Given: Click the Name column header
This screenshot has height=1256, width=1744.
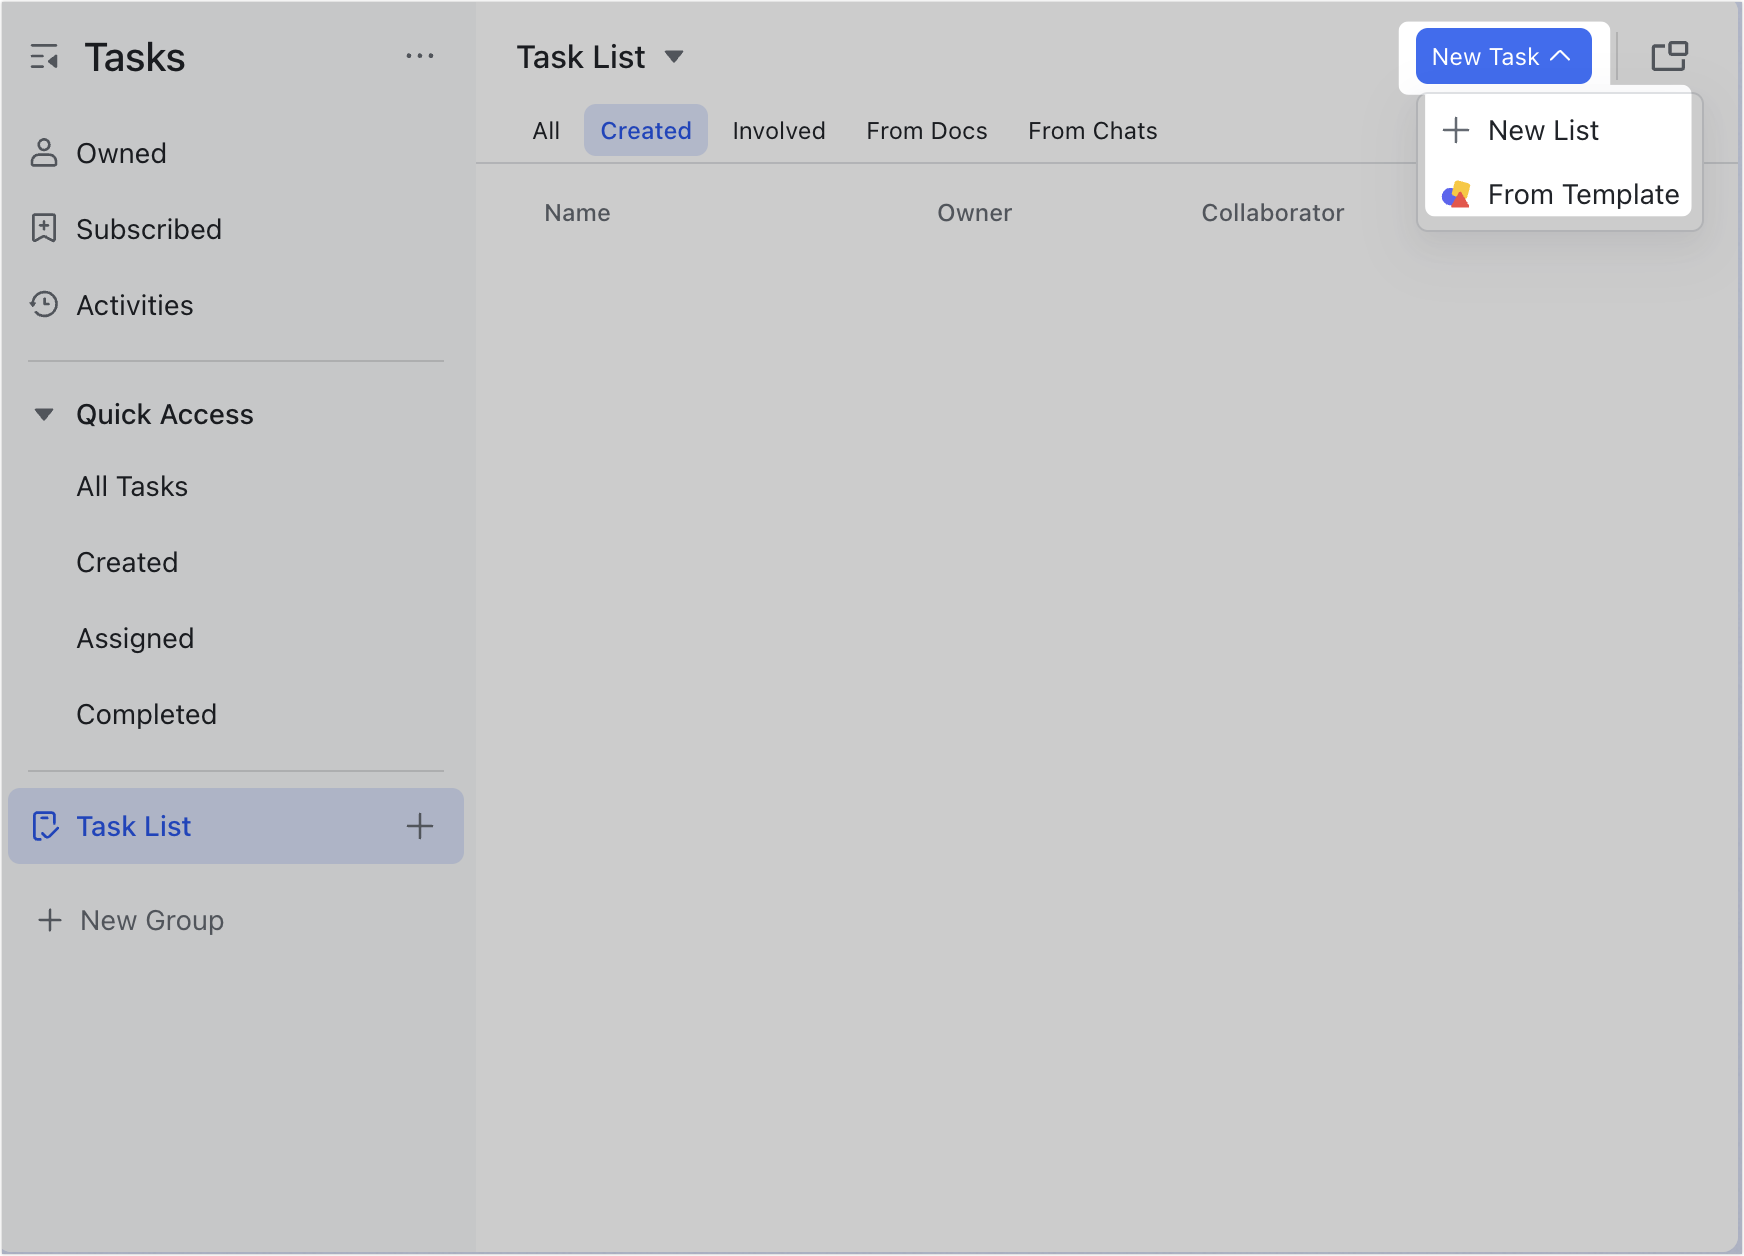Looking at the screenshot, I should pos(577,212).
